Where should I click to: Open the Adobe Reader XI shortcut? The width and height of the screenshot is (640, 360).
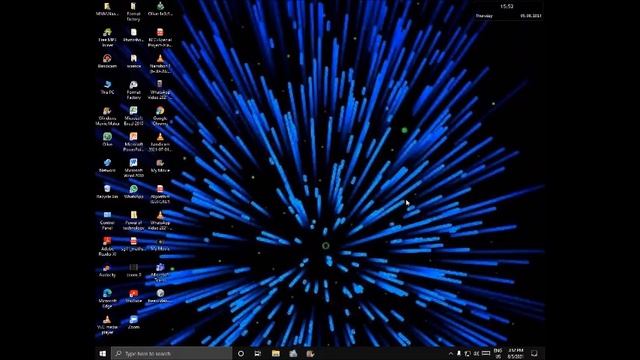pyautogui.click(x=107, y=247)
